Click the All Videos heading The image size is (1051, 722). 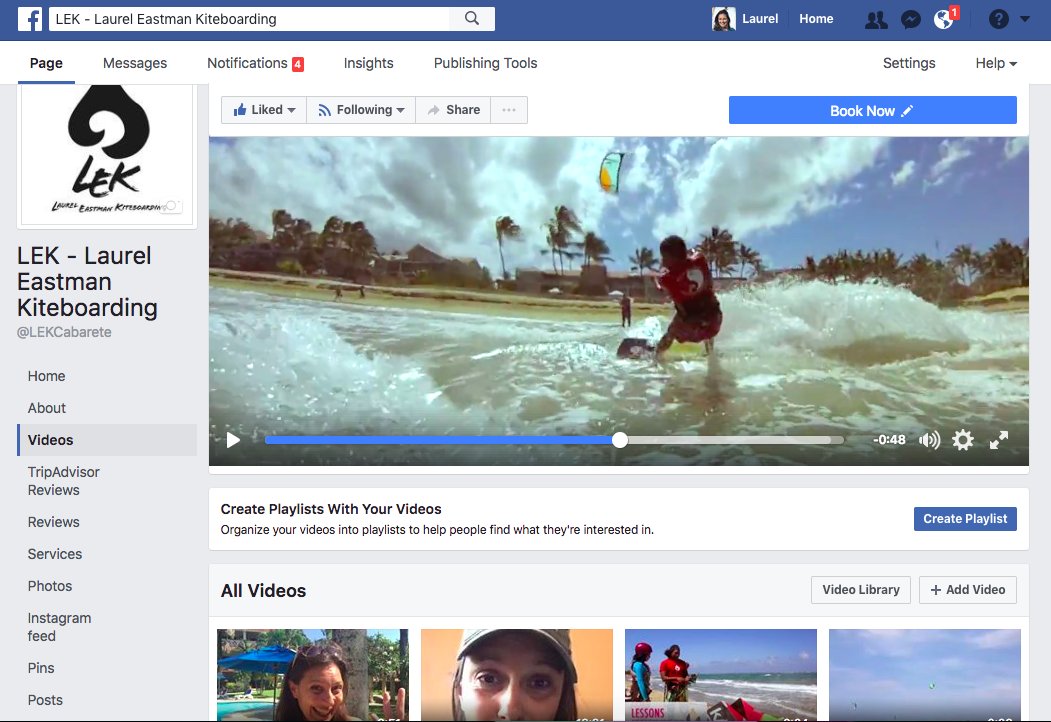click(x=263, y=591)
